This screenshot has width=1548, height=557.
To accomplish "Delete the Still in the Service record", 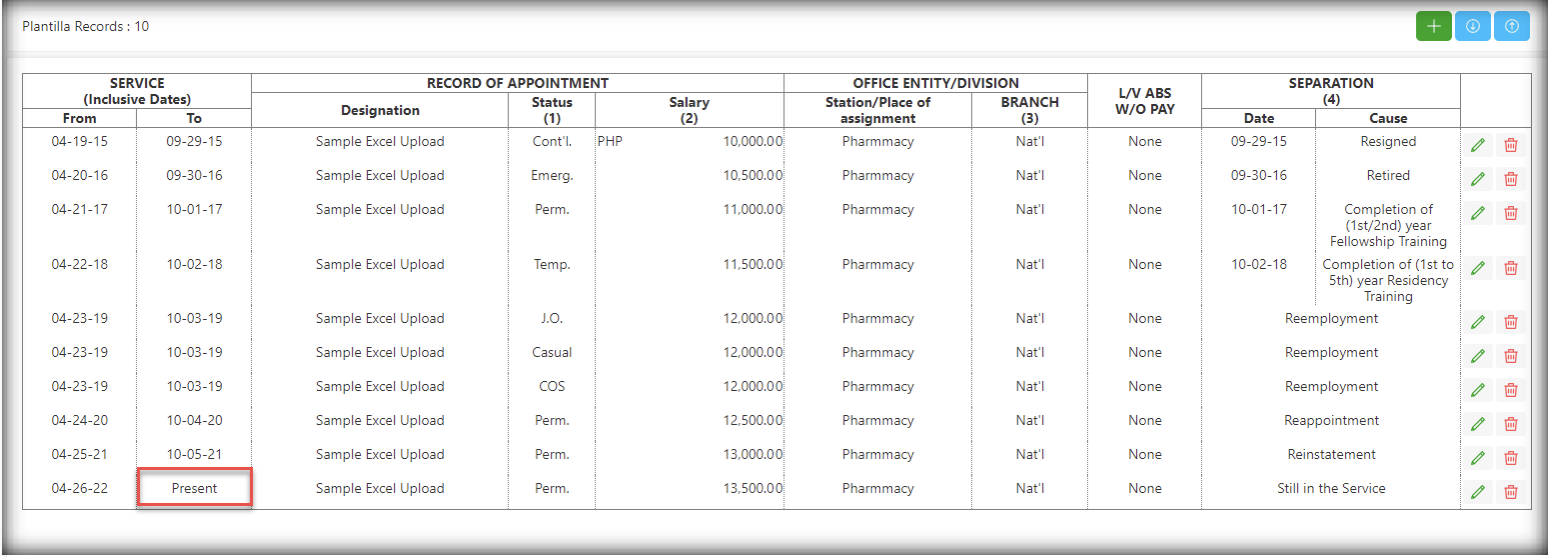I will (1511, 492).
